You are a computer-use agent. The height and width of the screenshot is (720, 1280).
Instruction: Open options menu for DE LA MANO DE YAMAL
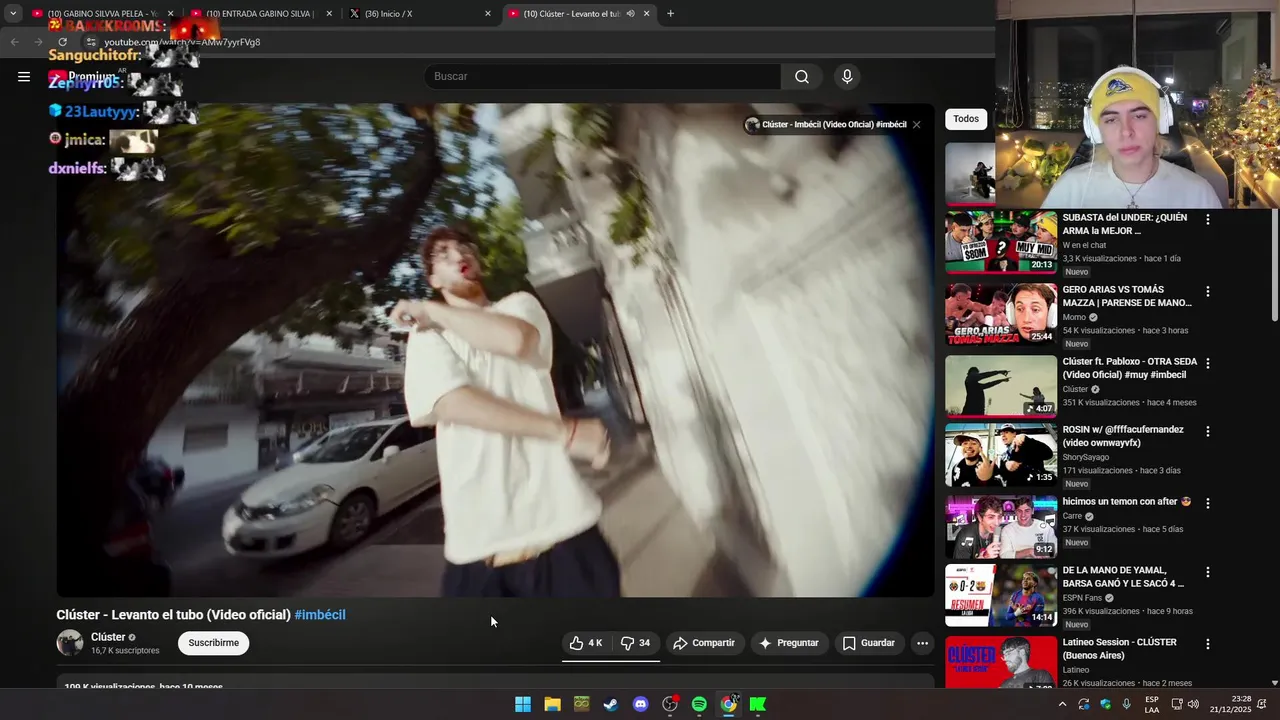tap(1208, 572)
